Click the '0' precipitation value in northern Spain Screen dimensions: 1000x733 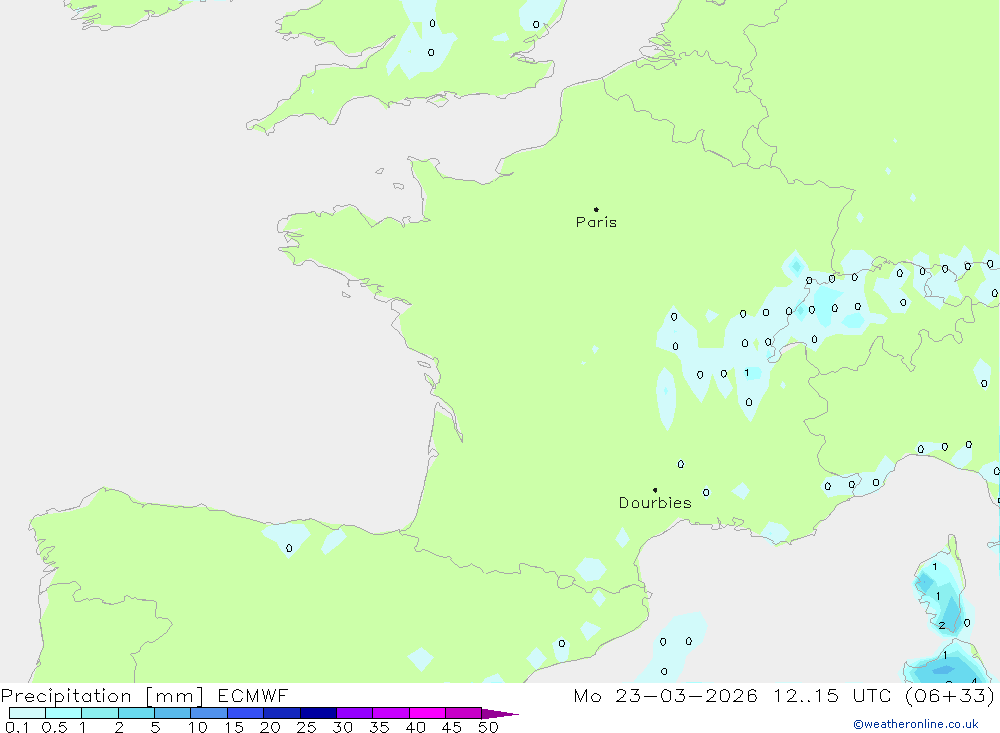(289, 548)
